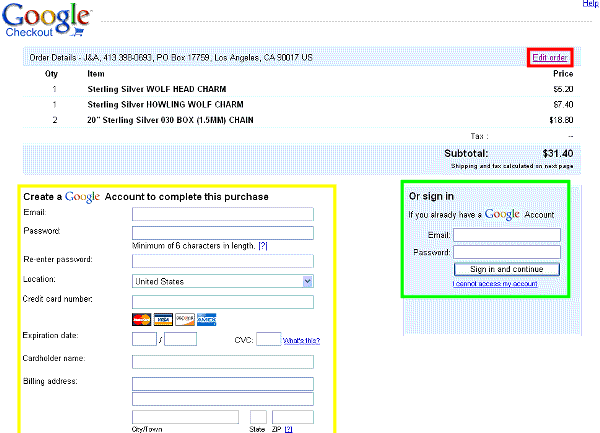Focus the sign-in Email field

pyautogui.click(x=507, y=235)
